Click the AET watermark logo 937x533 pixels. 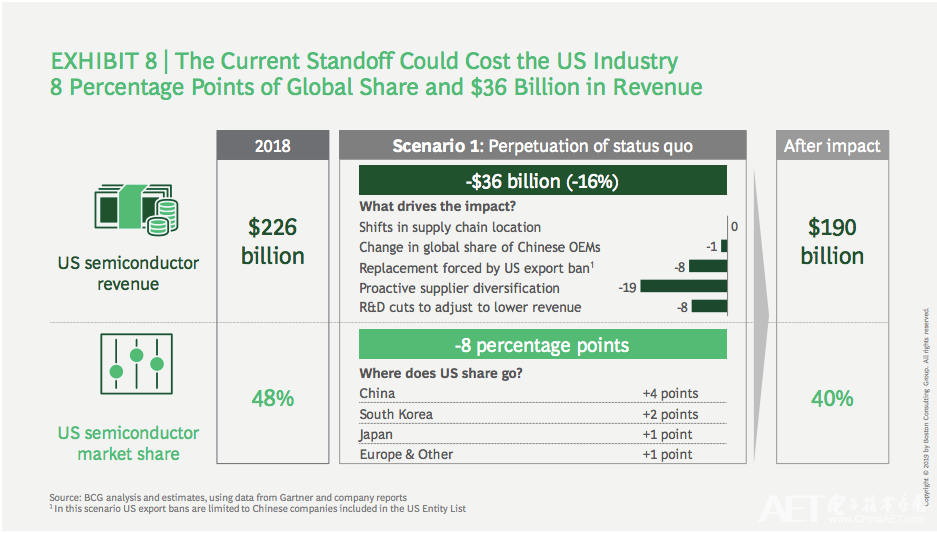pos(843,509)
